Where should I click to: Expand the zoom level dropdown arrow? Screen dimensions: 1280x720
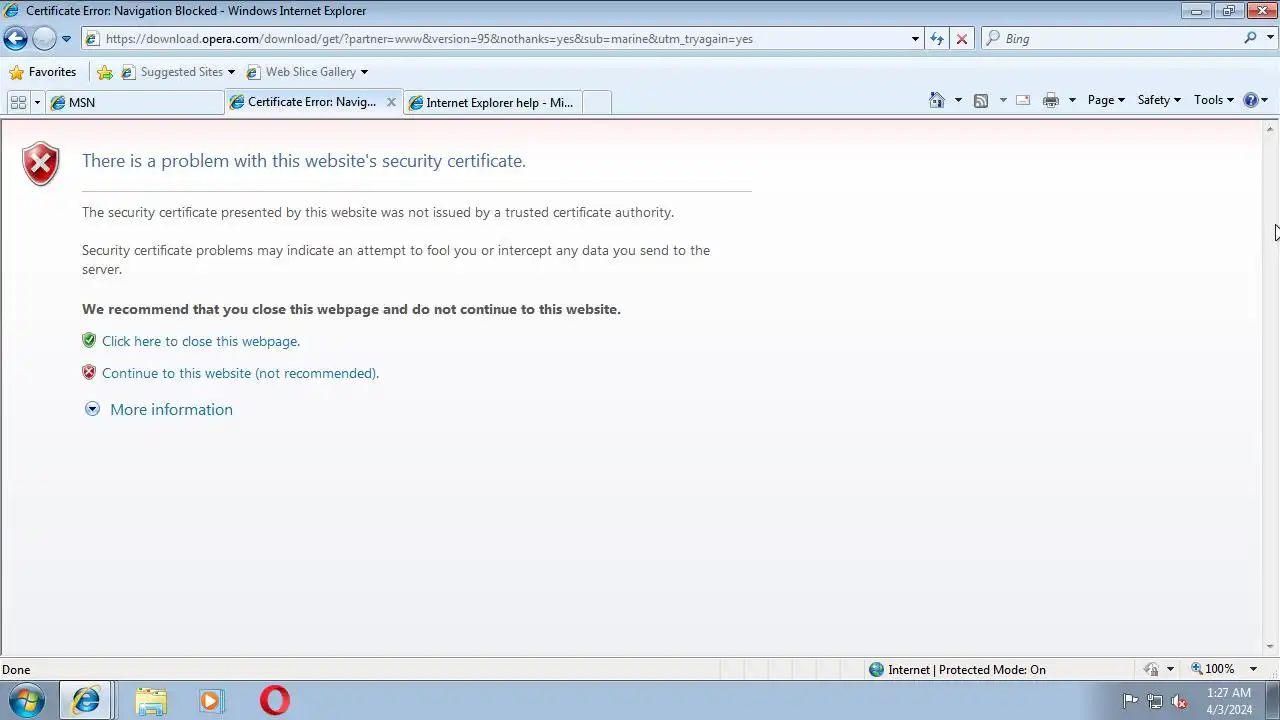pyautogui.click(x=1253, y=669)
